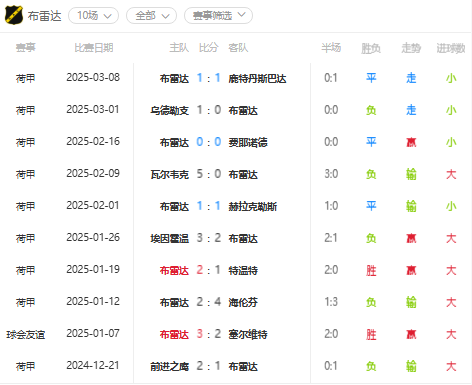Click the 进球数 column header
472x385 pixels.
pyautogui.click(x=451, y=49)
